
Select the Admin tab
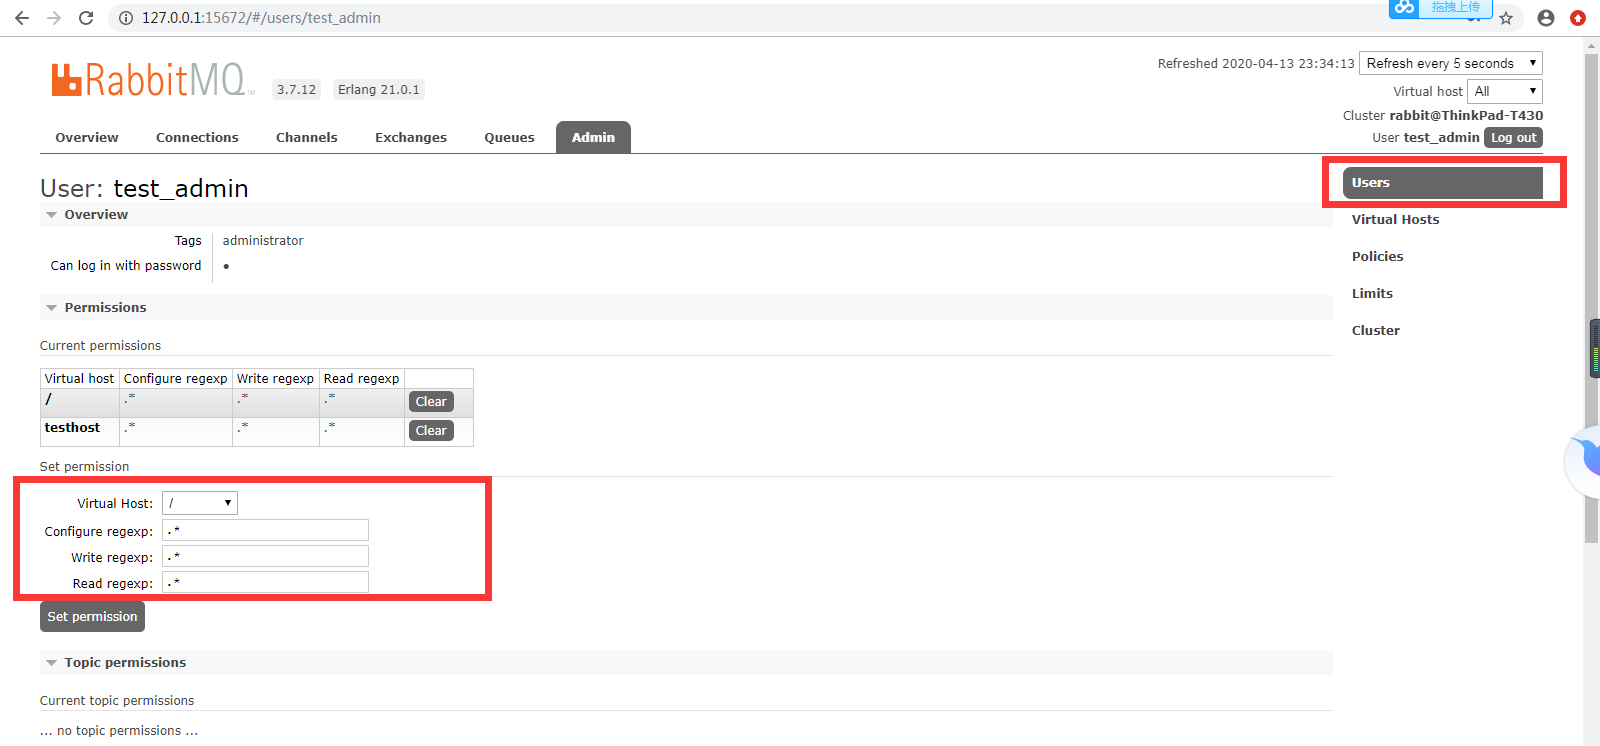pyautogui.click(x=593, y=138)
